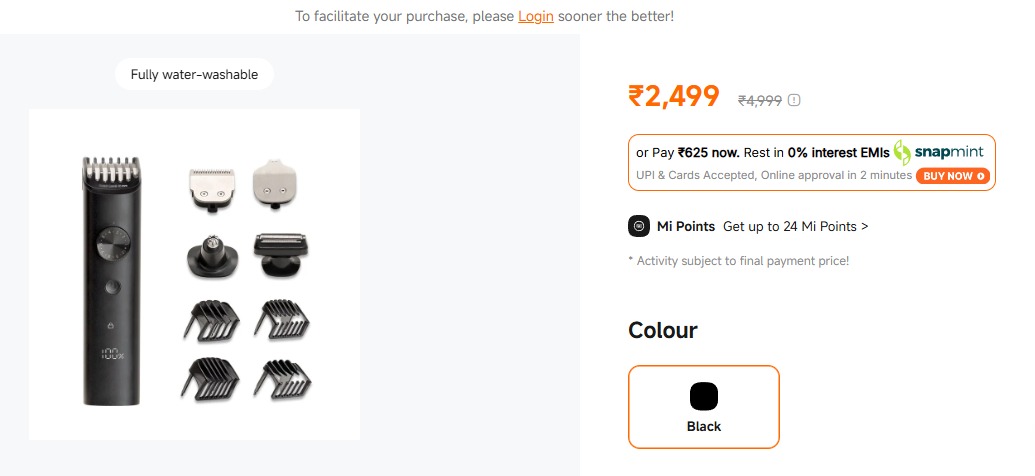Click the white ceramic blade attachment
Image resolution: width=1035 pixels, height=476 pixels.
click(276, 181)
